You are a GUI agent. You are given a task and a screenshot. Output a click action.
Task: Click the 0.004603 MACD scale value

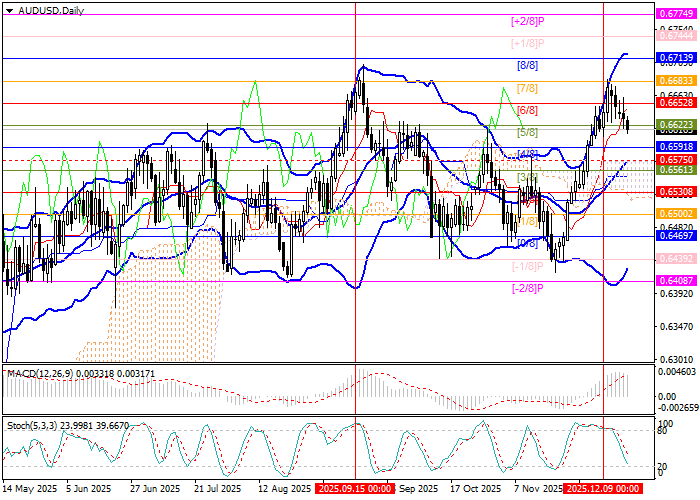(675, 371)
